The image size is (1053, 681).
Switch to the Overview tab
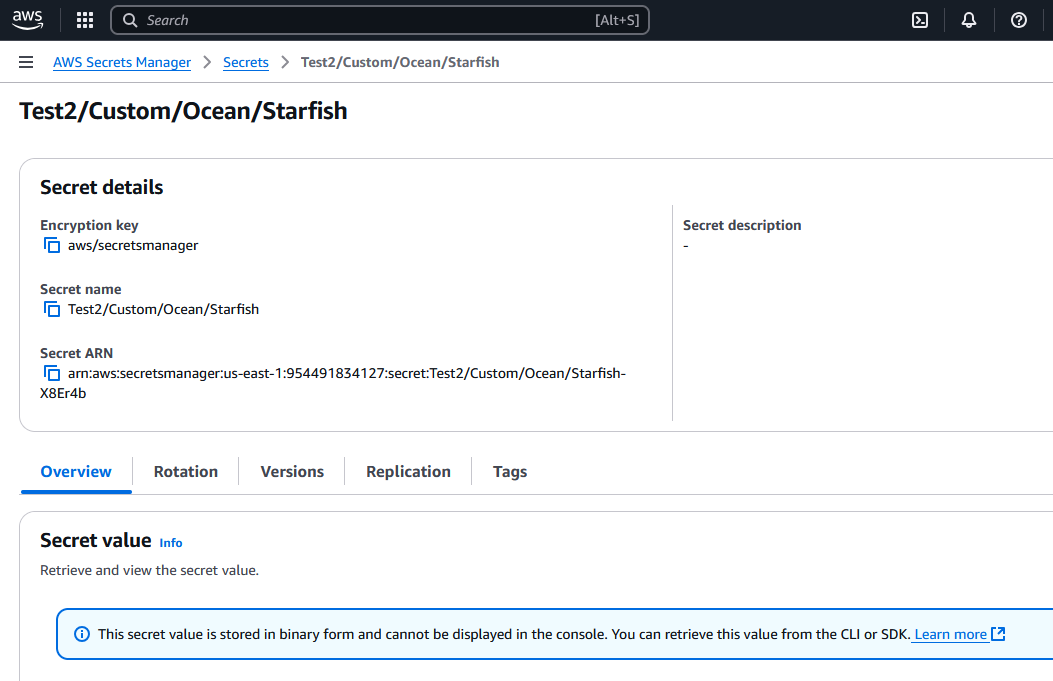click(76, 472)
